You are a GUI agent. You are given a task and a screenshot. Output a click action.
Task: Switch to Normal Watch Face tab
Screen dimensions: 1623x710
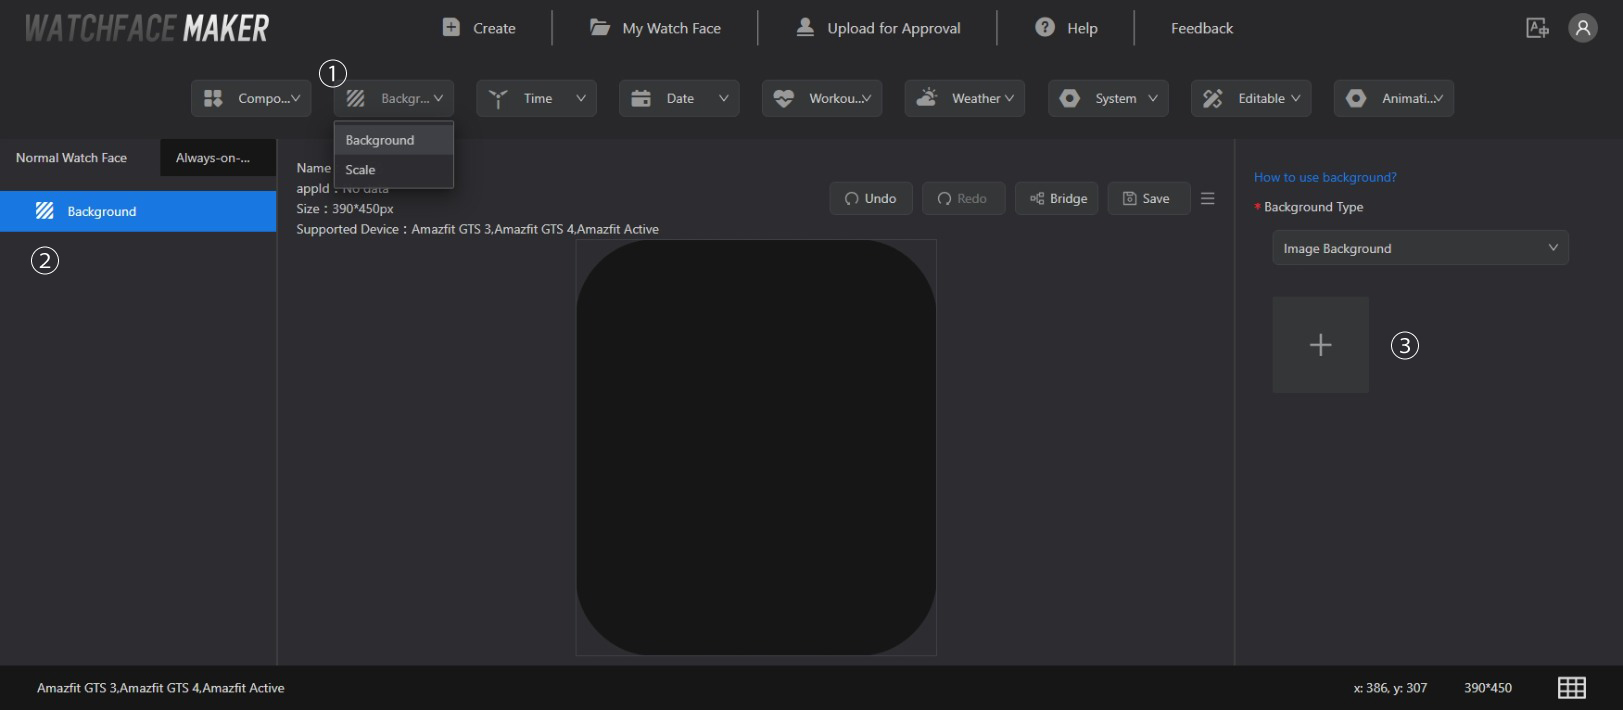tap(72, 158)
